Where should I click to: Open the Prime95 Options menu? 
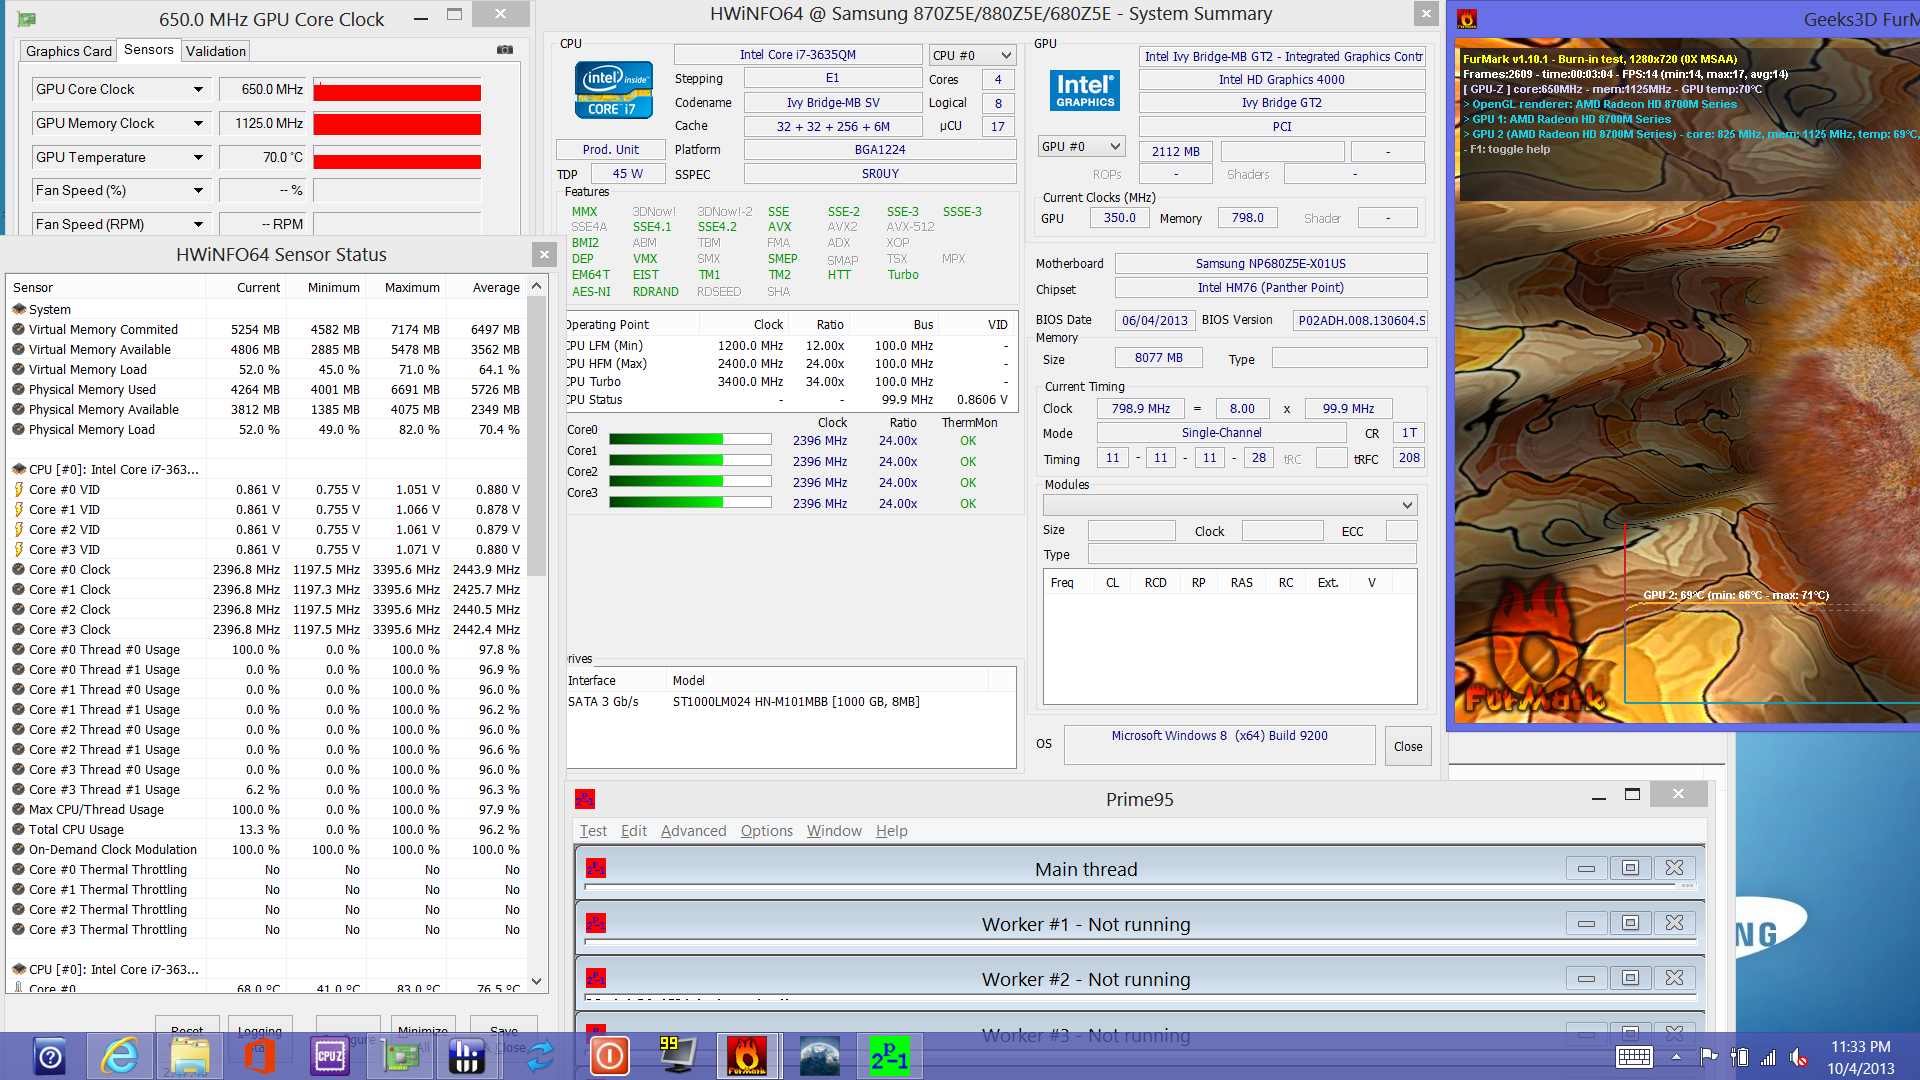point(767,830)
